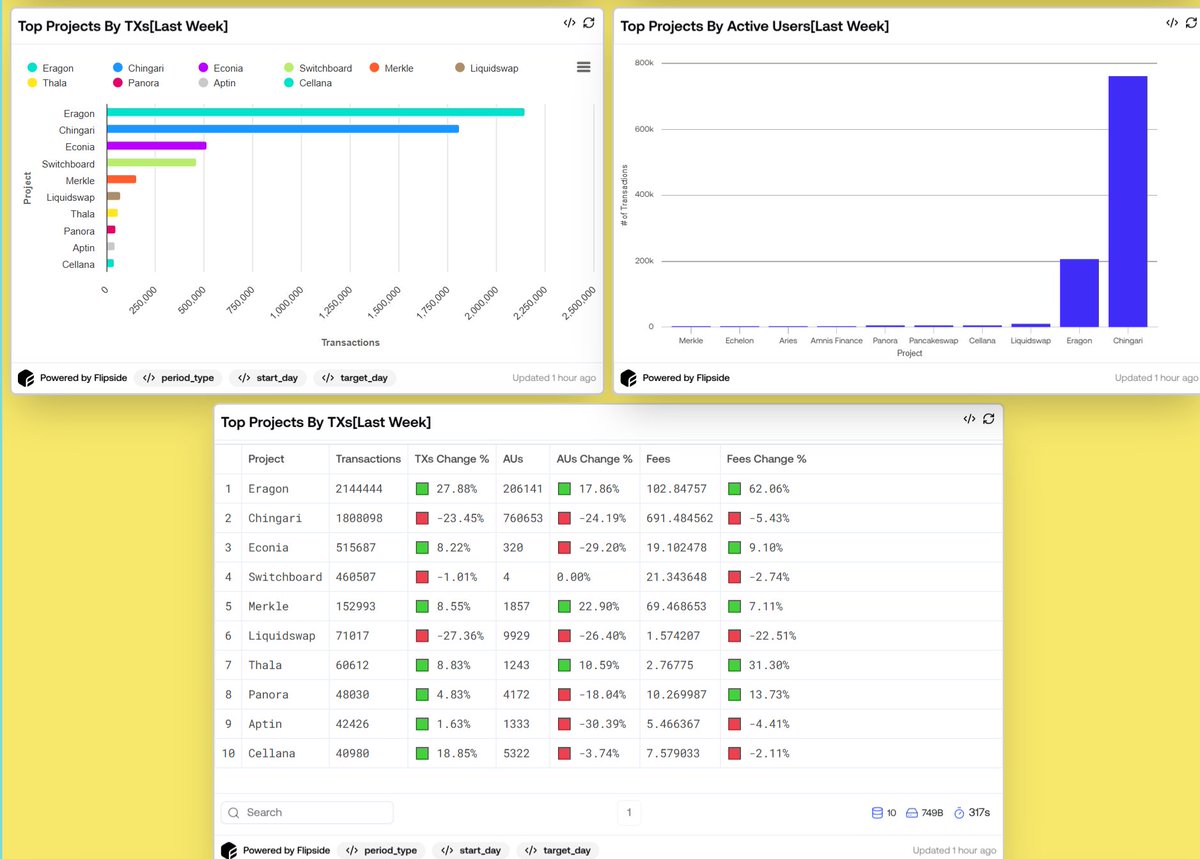Toggle the Merkle legend series
The width and height of the screenshot is (1200, 859).
[391, 68]
